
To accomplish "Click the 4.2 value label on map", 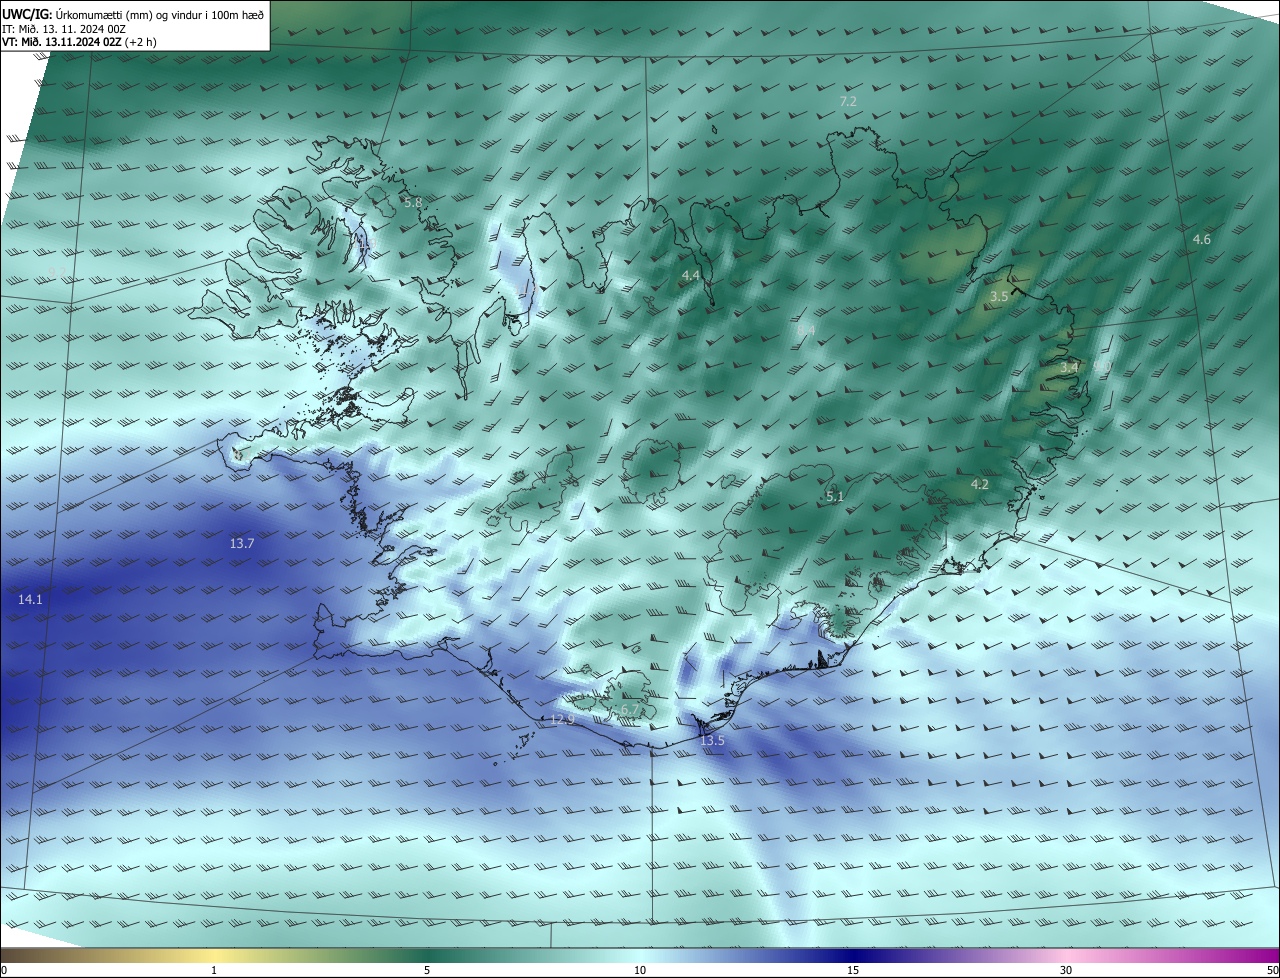I will [x=980, y=485].
